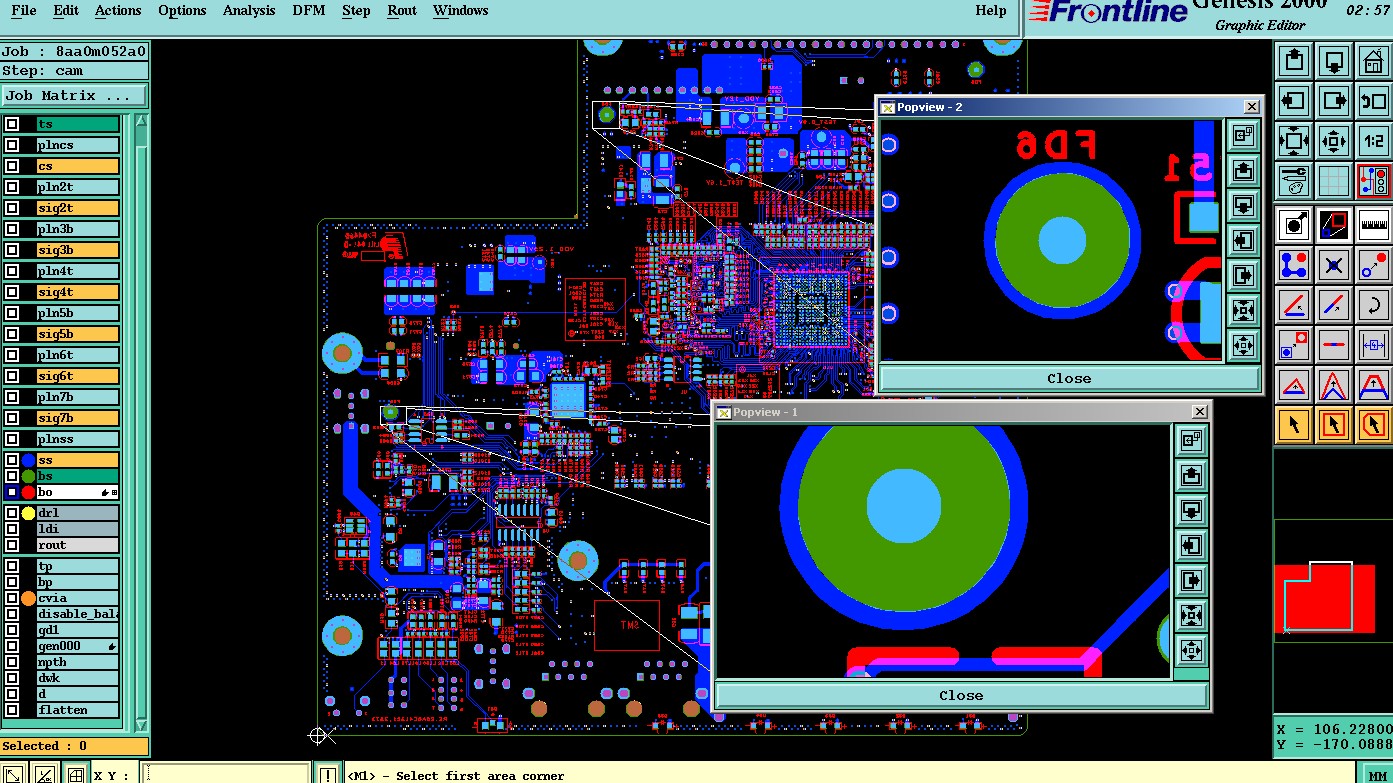Select the pln7b layer name

pos(78,397)
